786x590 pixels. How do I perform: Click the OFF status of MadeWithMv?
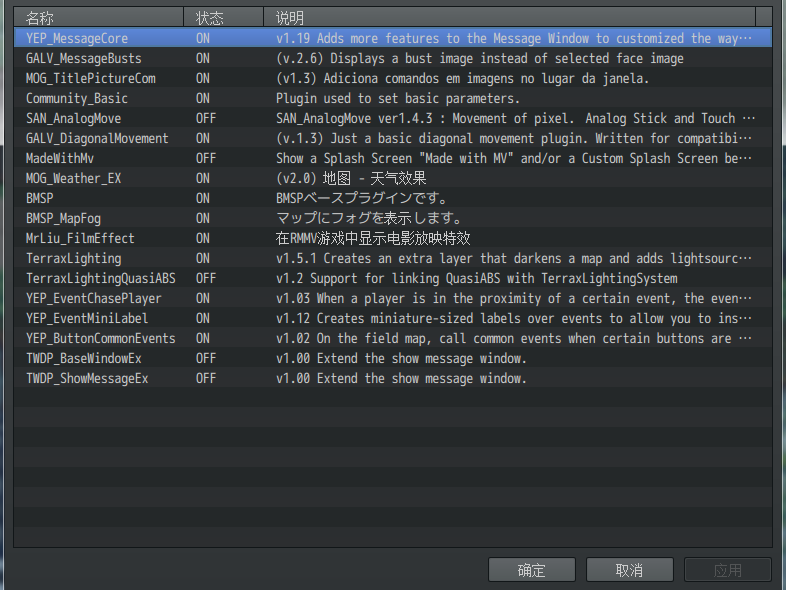click(x=206, y=158)
